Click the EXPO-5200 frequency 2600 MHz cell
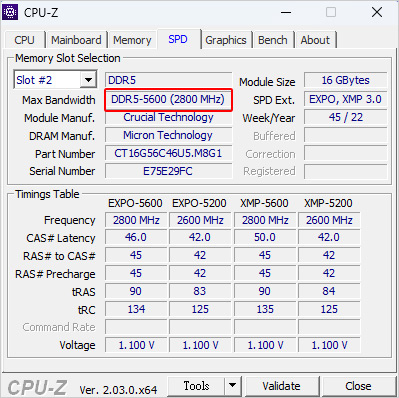This screenshot has height=398, width=399. [x=200, y=220]
